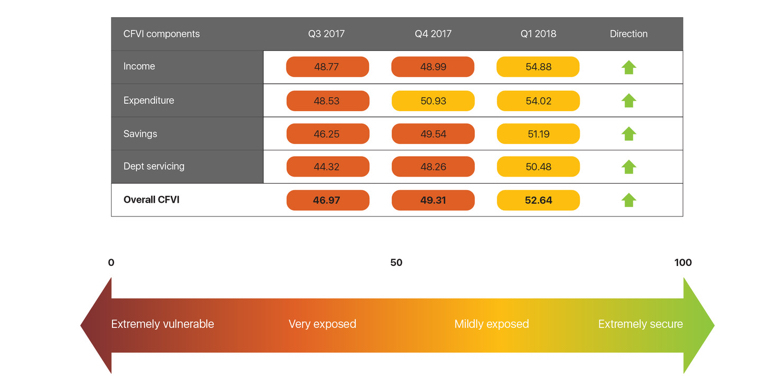Click the 49.31 Overall CFVI value
The height and width of the screenshot is (384, 768).
(x=433, y=200)
